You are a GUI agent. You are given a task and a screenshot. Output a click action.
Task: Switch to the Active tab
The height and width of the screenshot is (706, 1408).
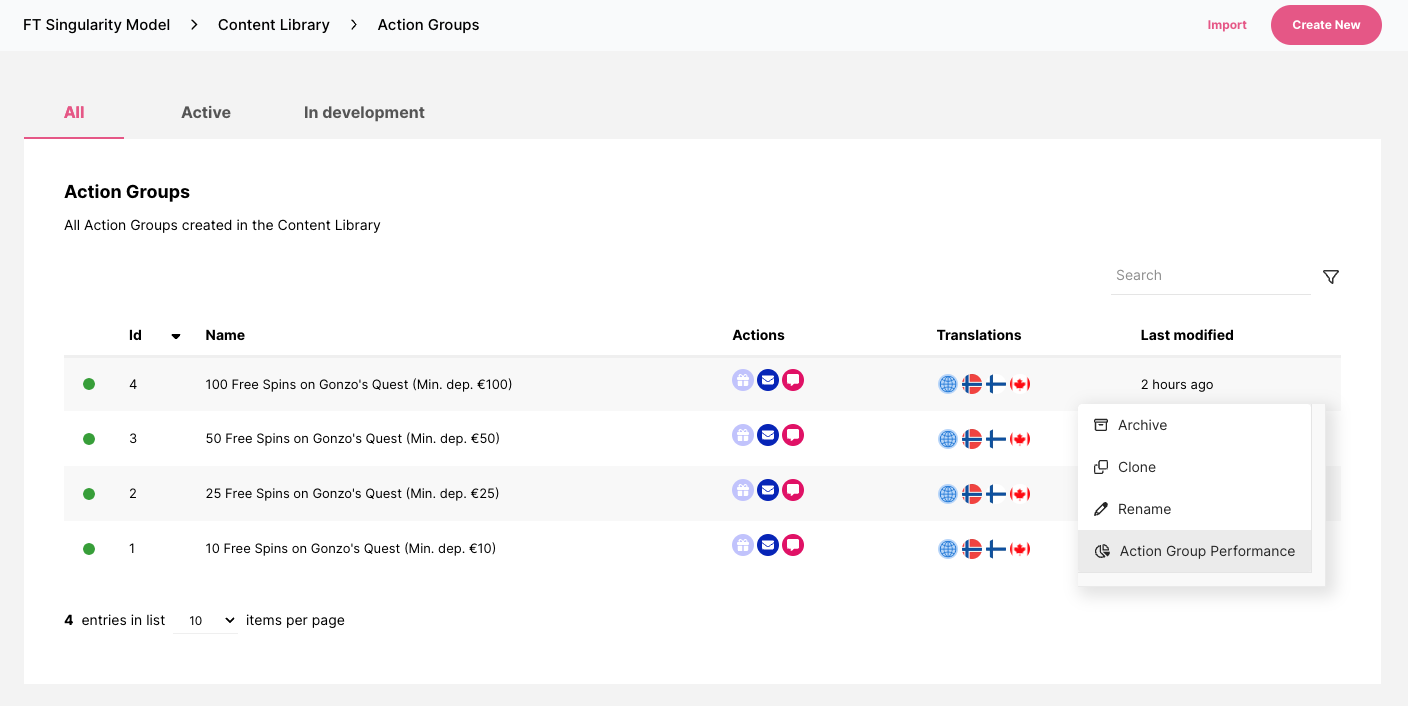(x=206, y=112)
